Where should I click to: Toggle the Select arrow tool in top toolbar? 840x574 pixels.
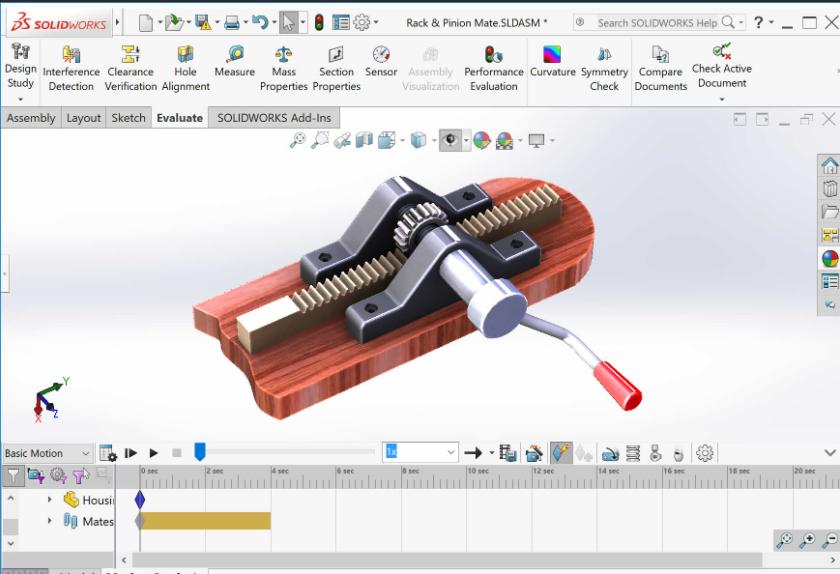coord(288,23)
